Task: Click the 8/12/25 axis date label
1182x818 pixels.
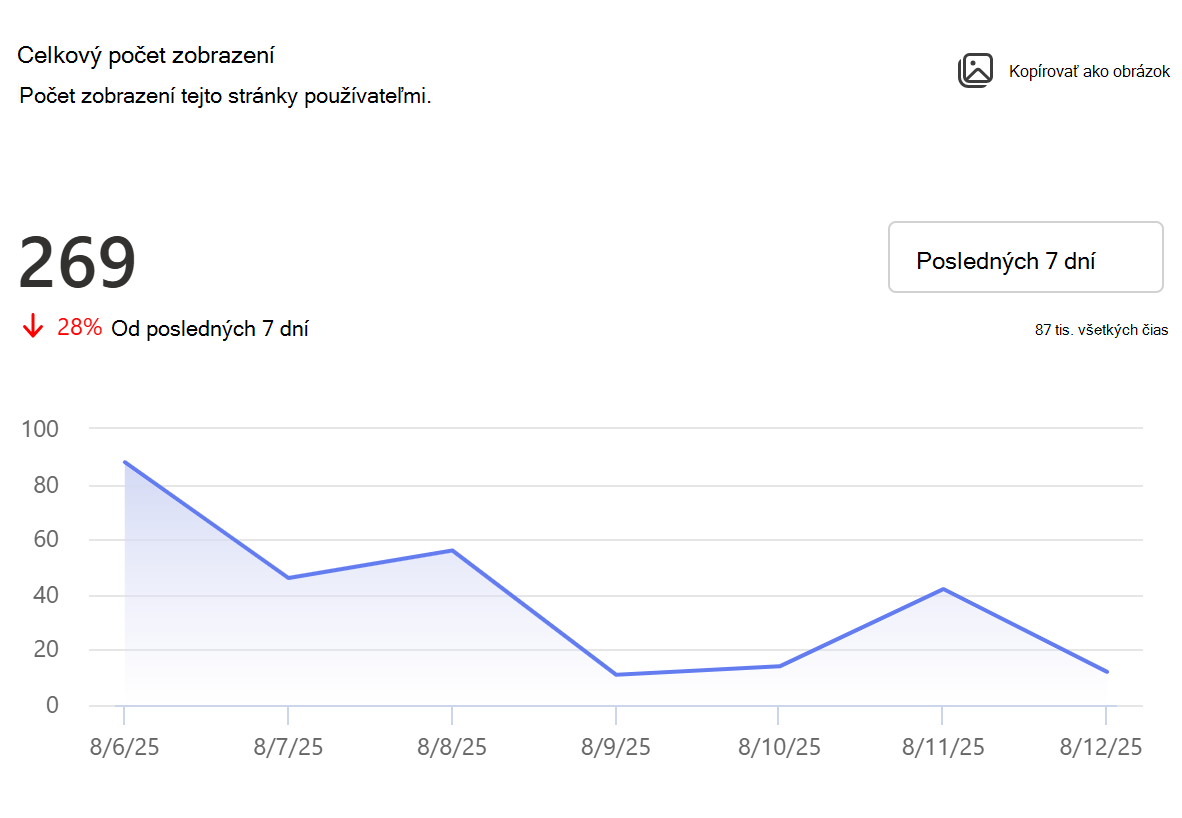Action: (1101, 747)
